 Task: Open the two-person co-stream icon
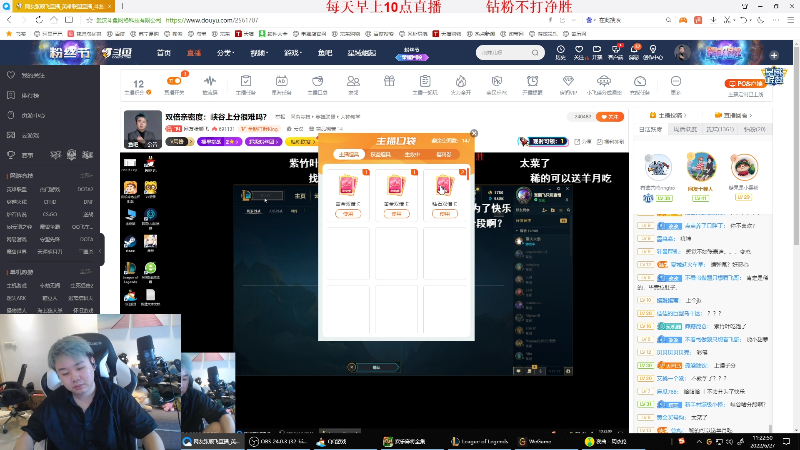(353, 81)
